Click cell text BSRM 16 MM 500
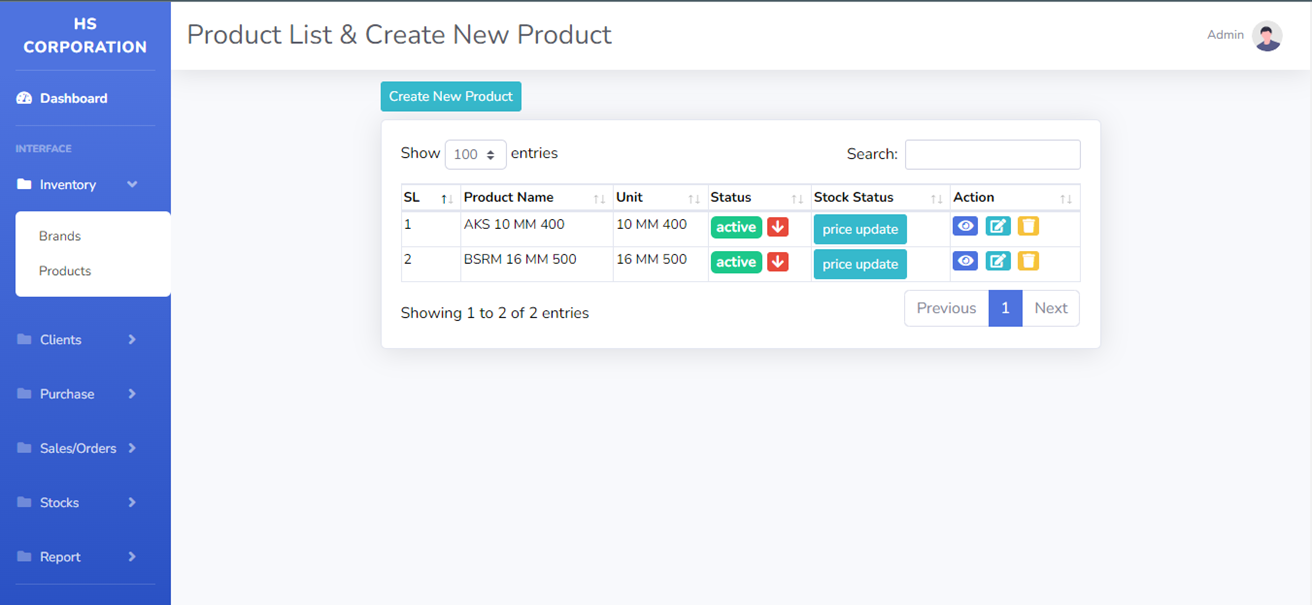 [520, 259]
